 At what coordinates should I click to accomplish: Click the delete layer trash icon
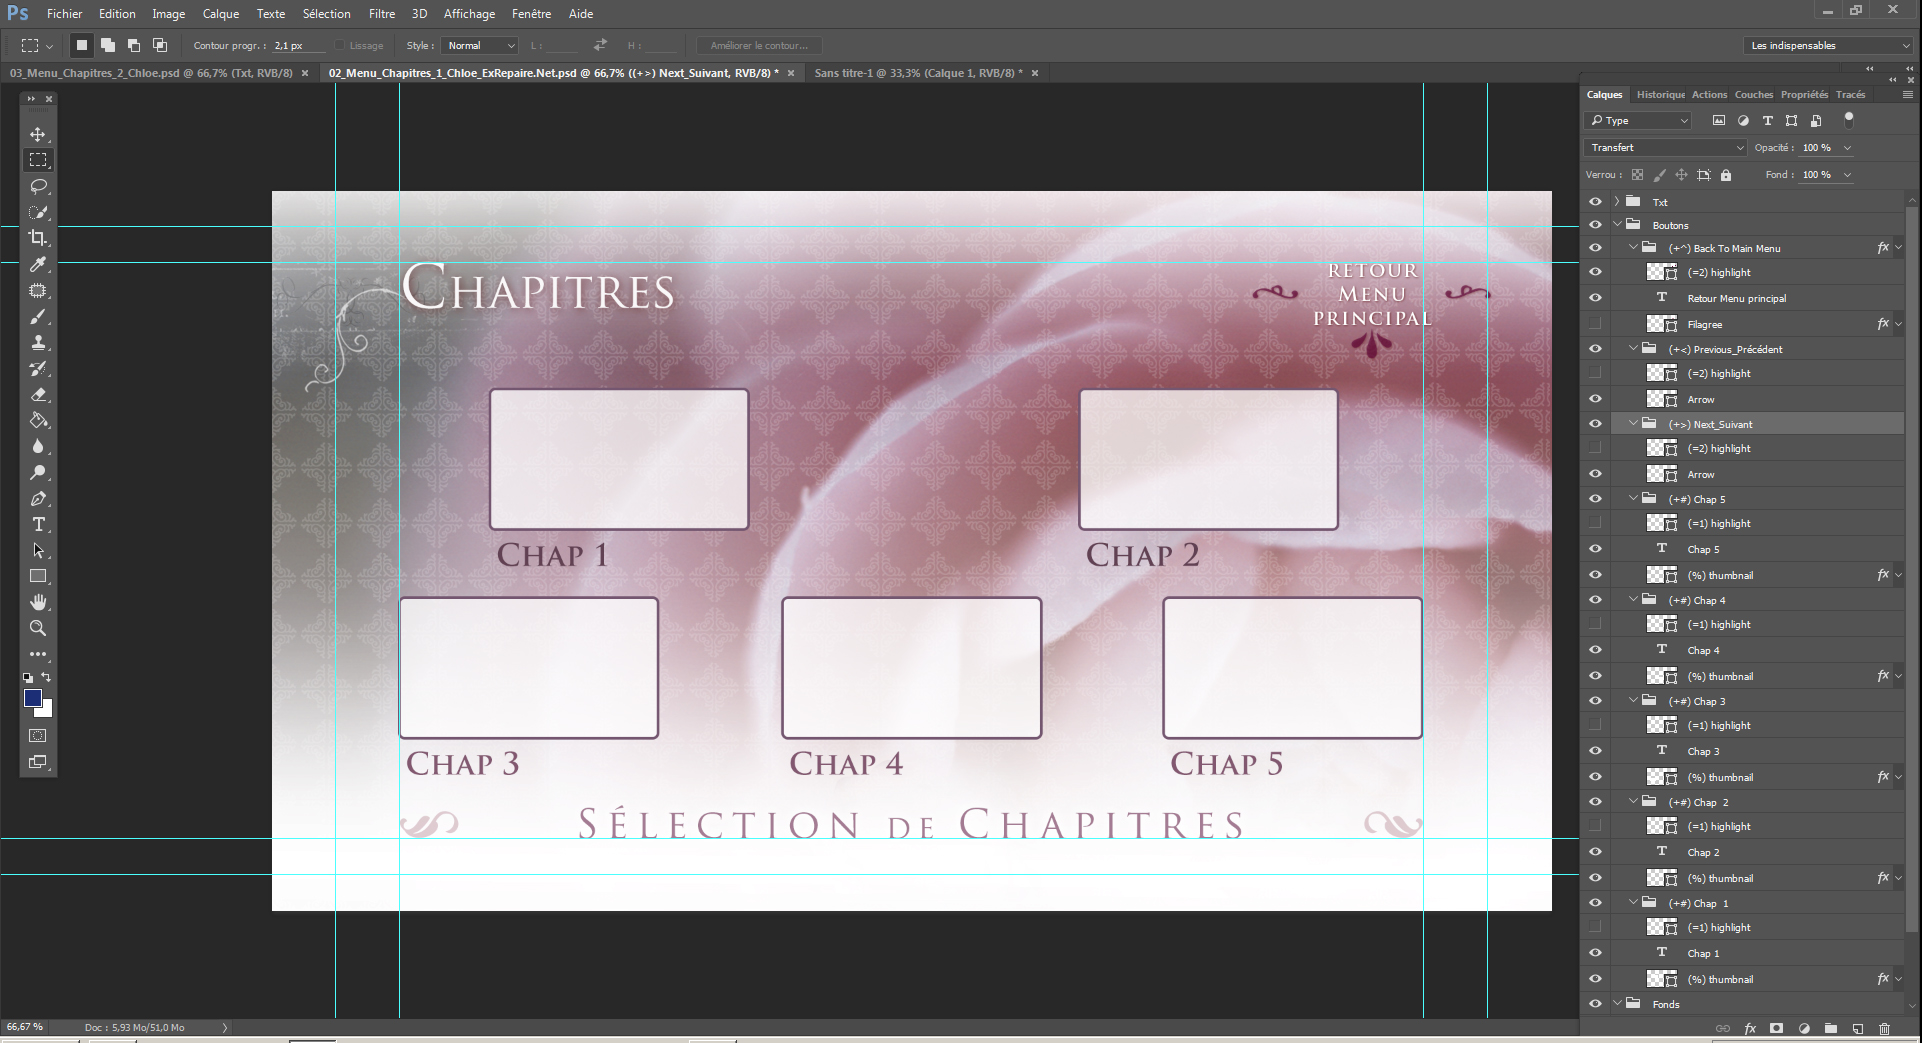coord(1884,1028)
